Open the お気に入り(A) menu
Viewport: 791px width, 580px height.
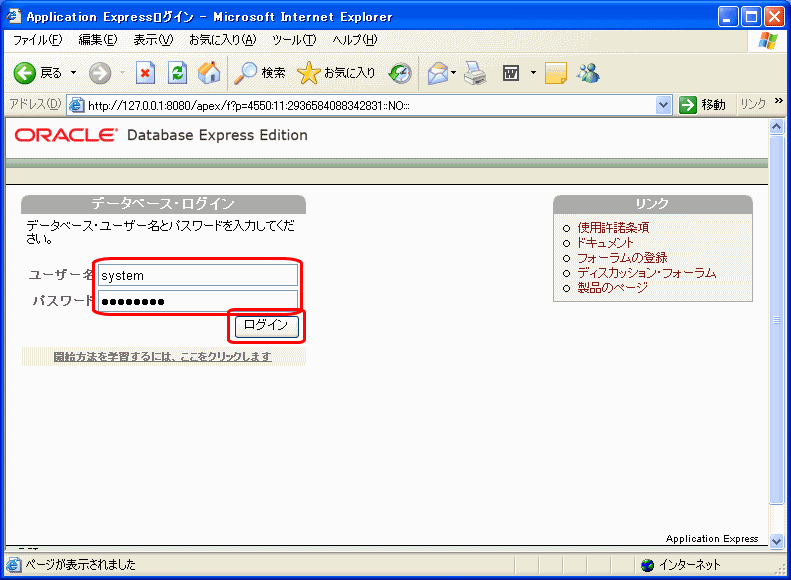[x=222, y=40]
